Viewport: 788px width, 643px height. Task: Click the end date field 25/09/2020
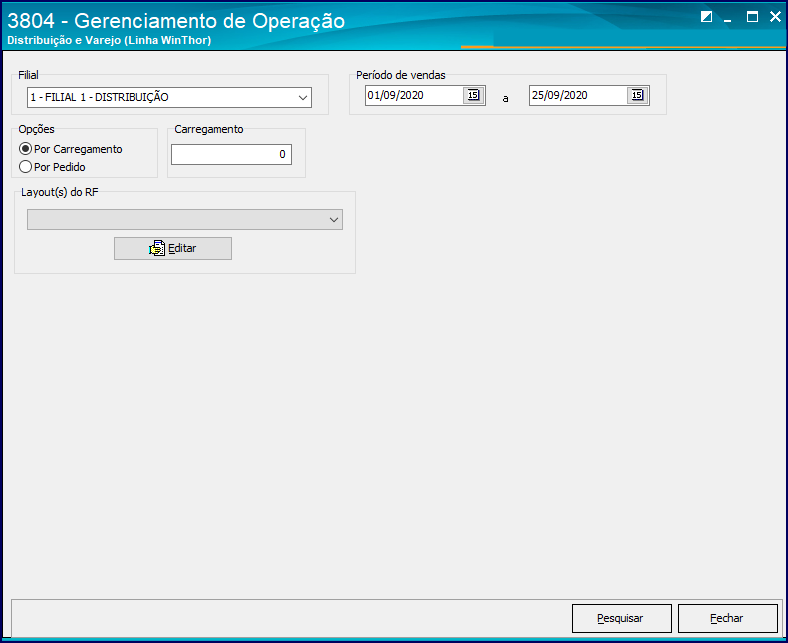[x=578, y=95]
